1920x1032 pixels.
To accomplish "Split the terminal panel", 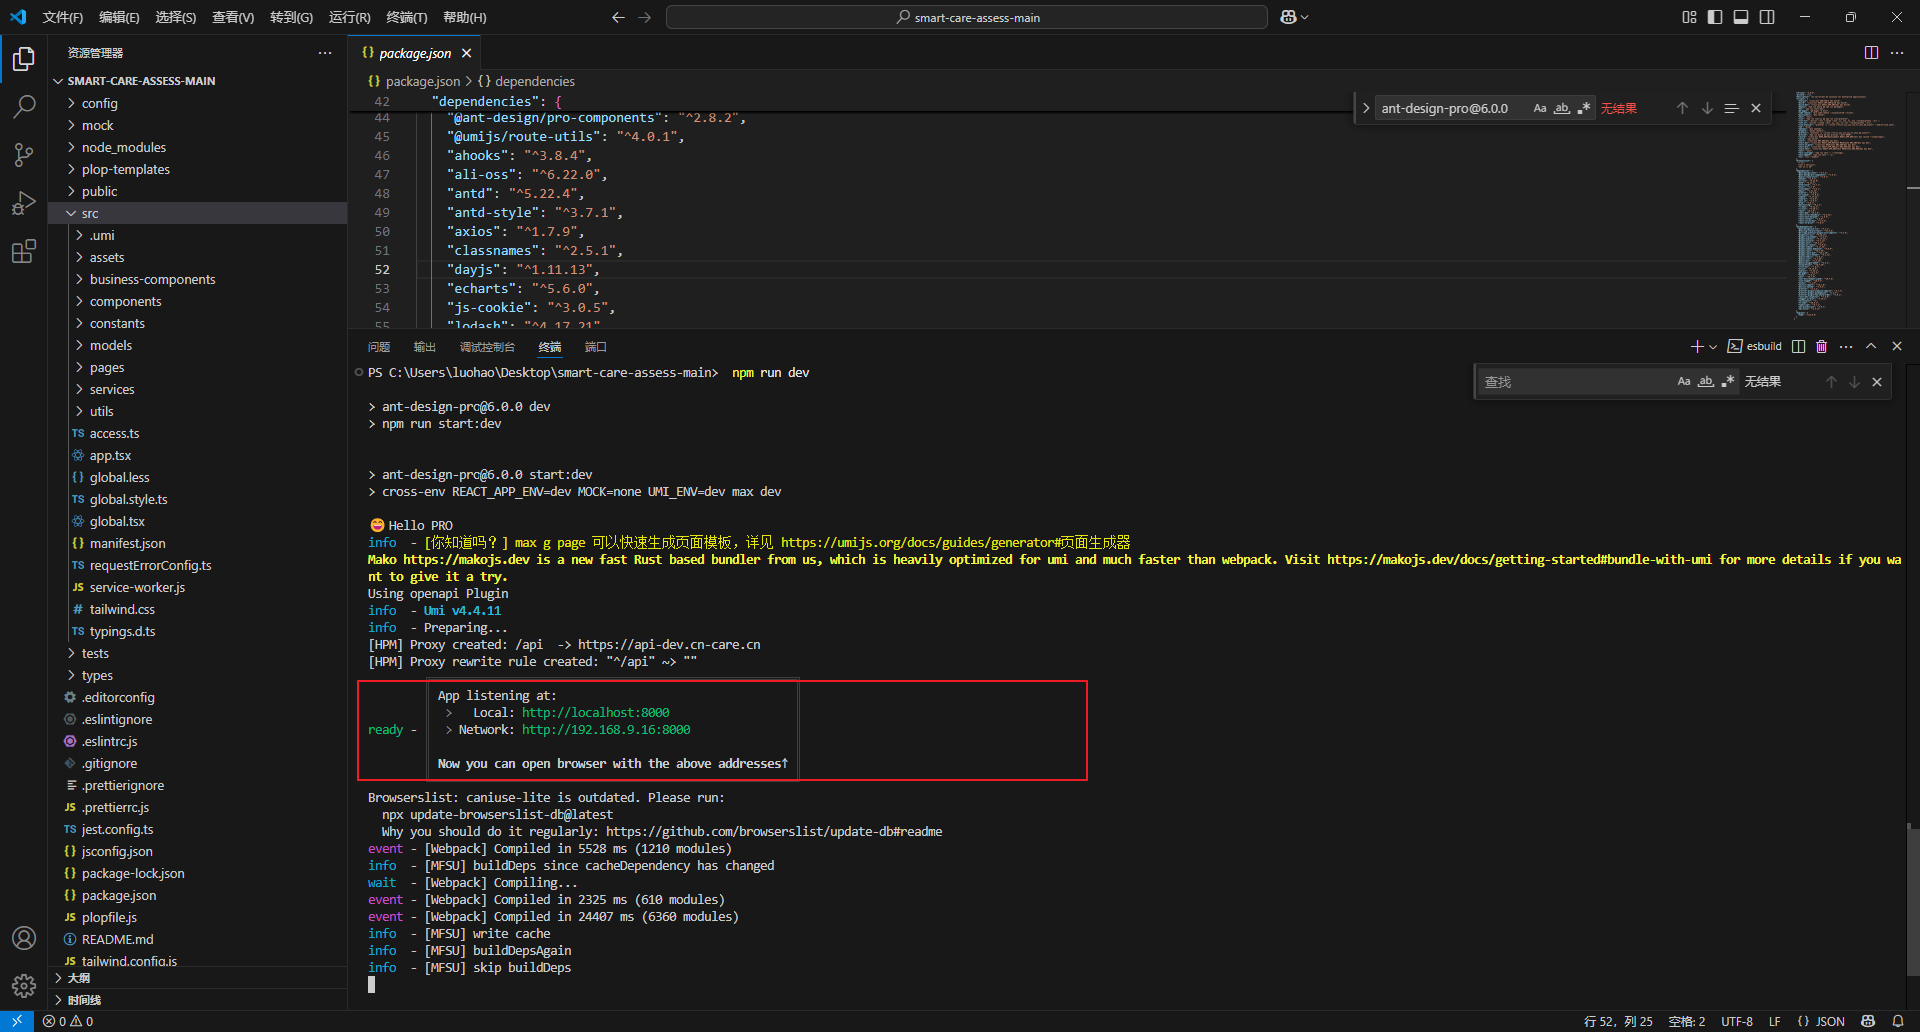I will pyautogui.click(x=1798, y=346).
